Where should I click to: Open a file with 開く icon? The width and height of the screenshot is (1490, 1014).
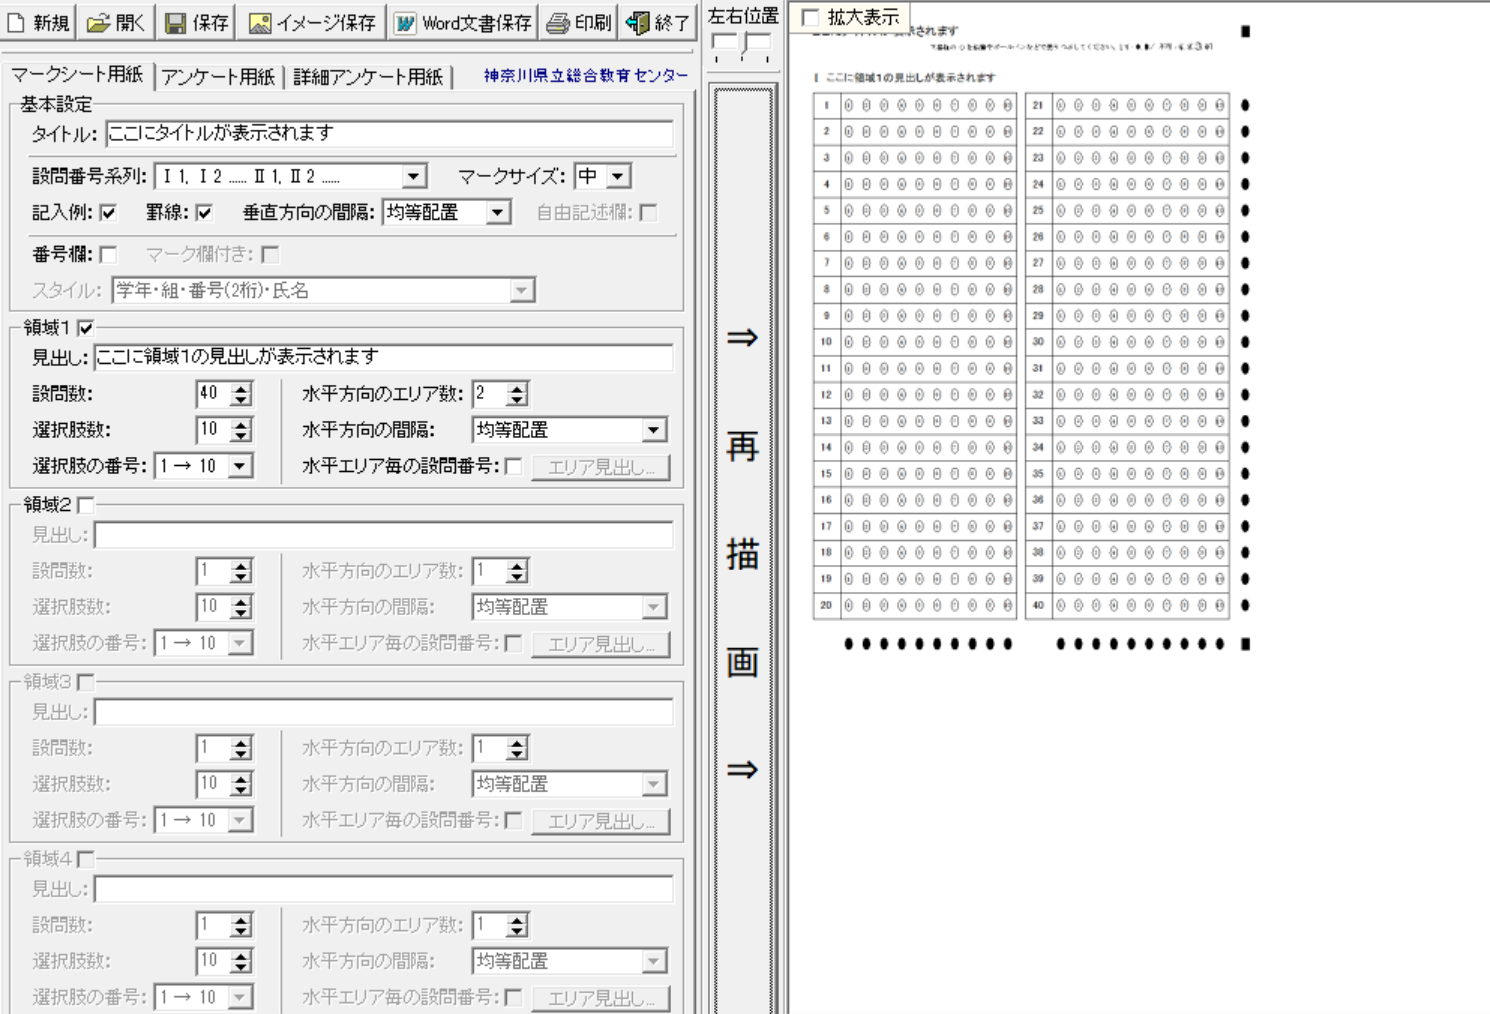(x=98, y=22)
